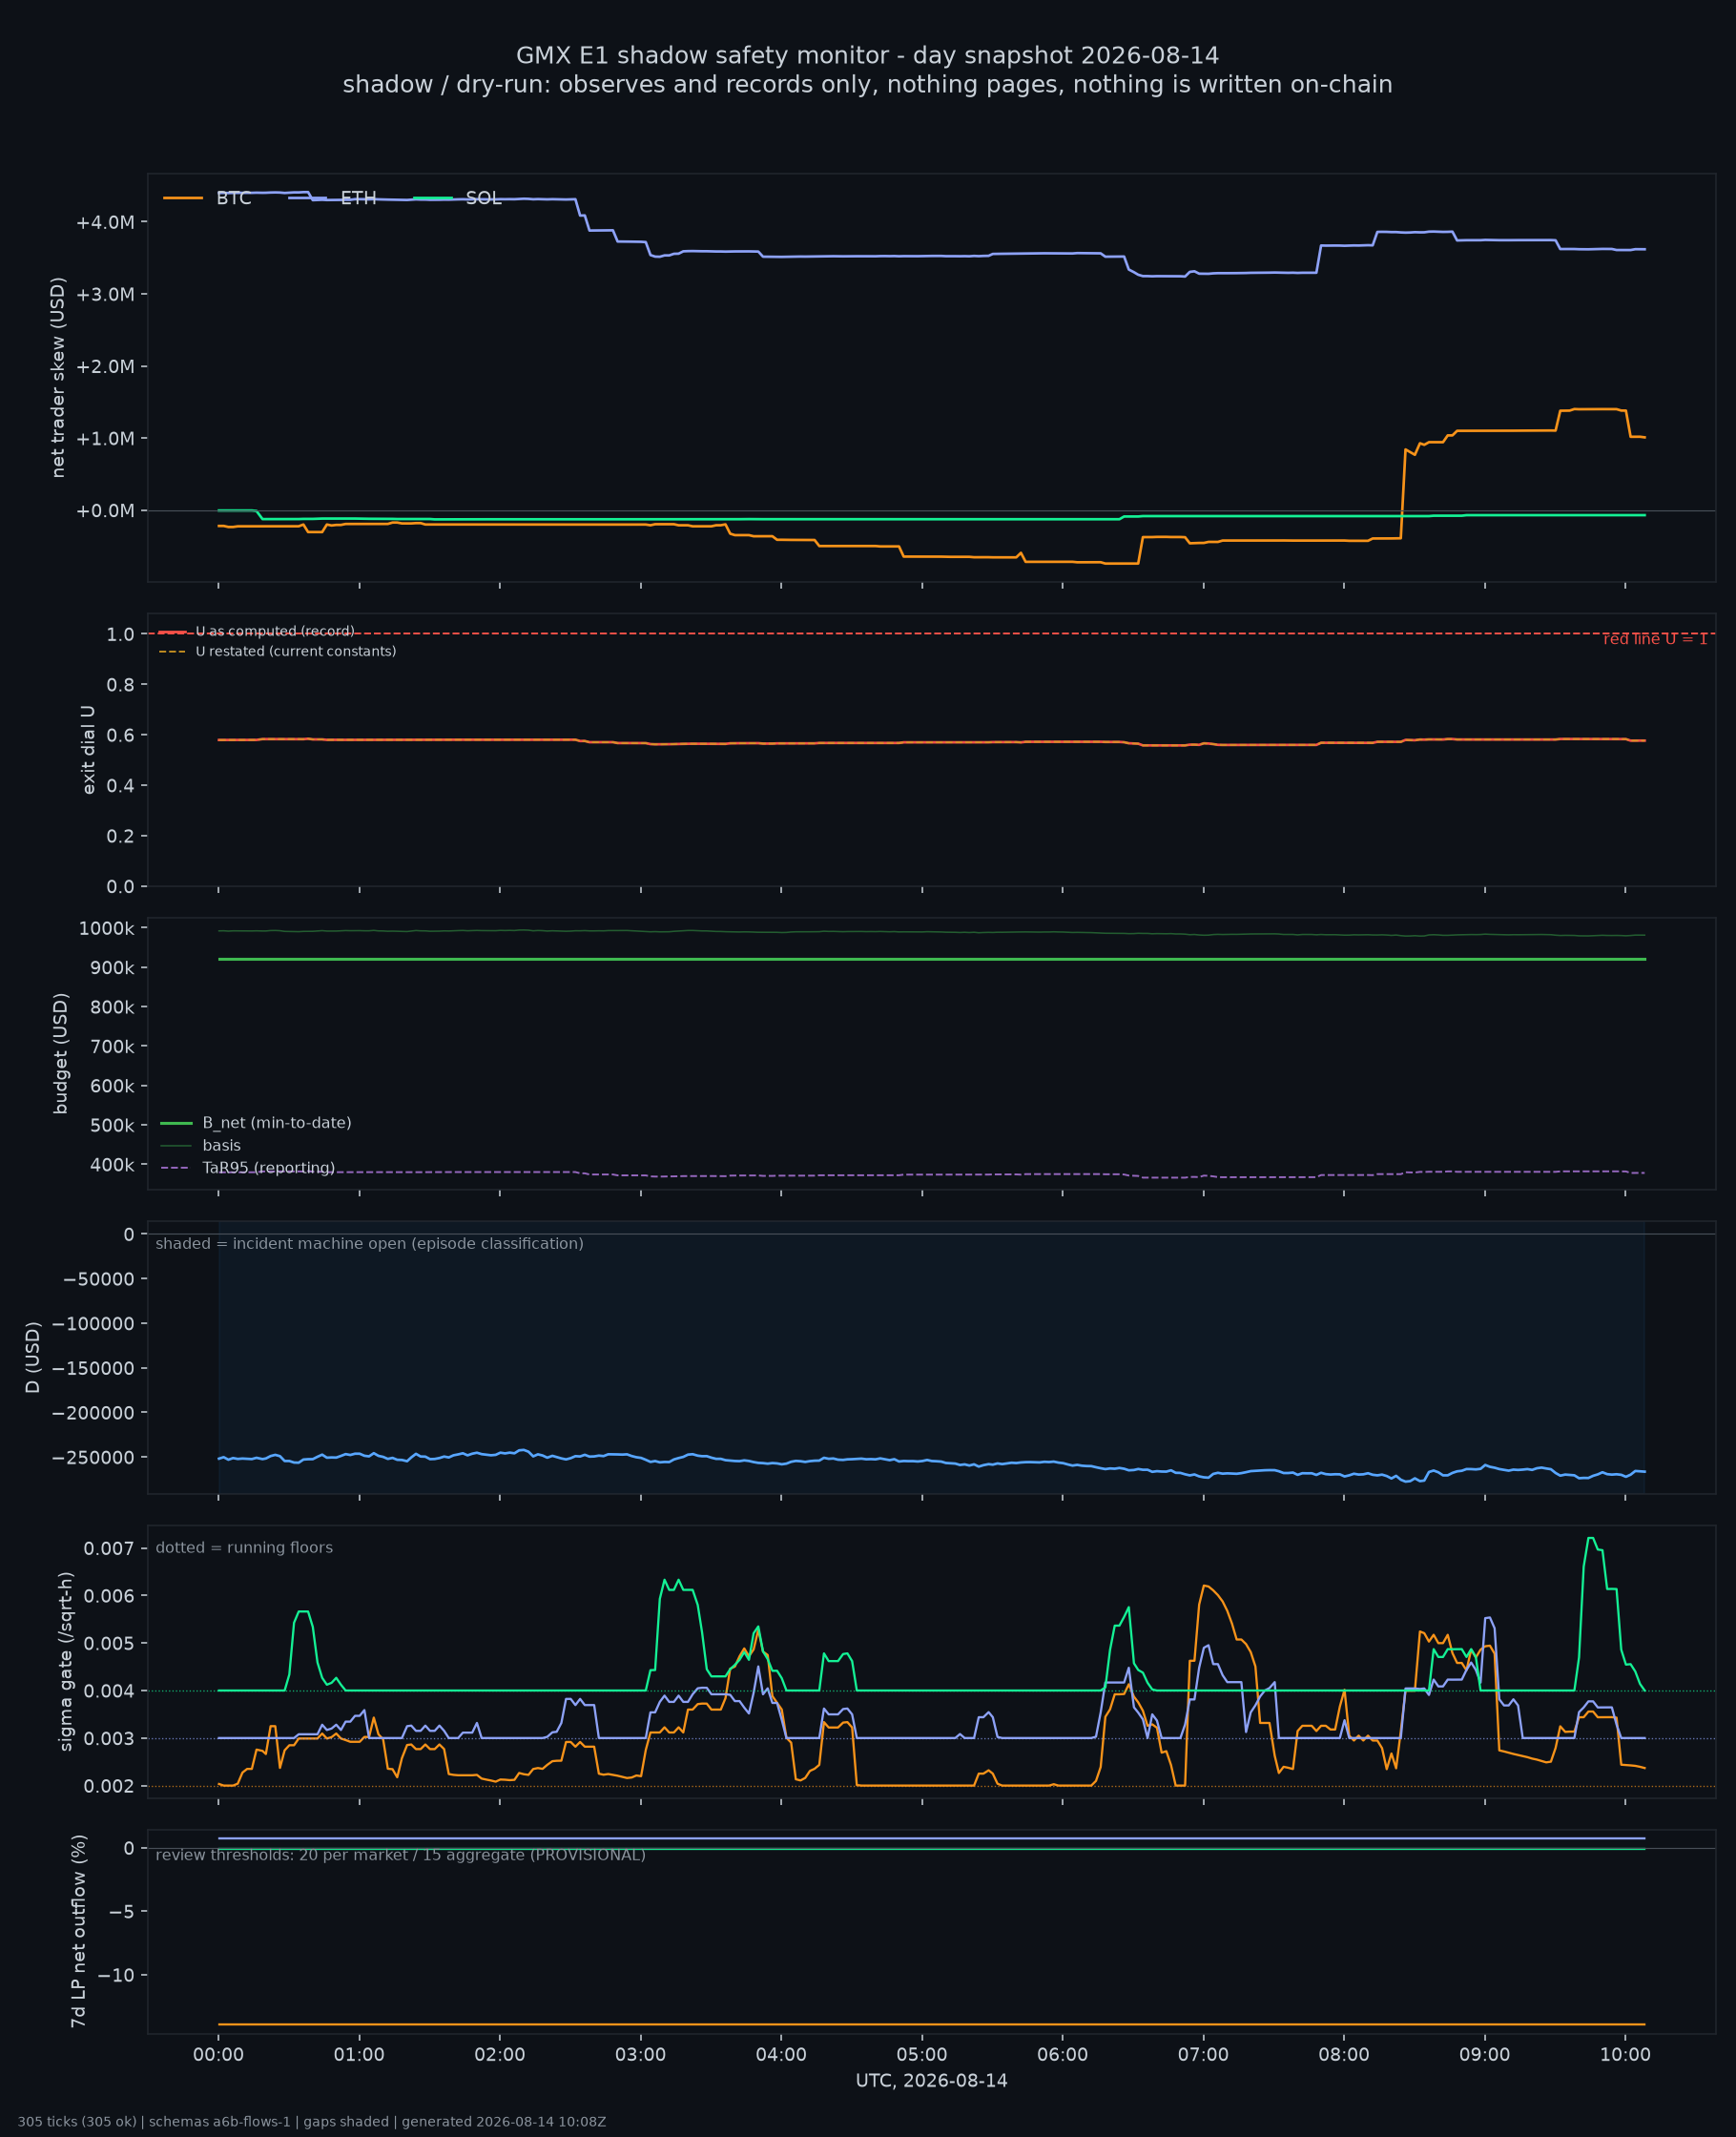Click the '09:00' time tick label

[x=1484, y=2054]
